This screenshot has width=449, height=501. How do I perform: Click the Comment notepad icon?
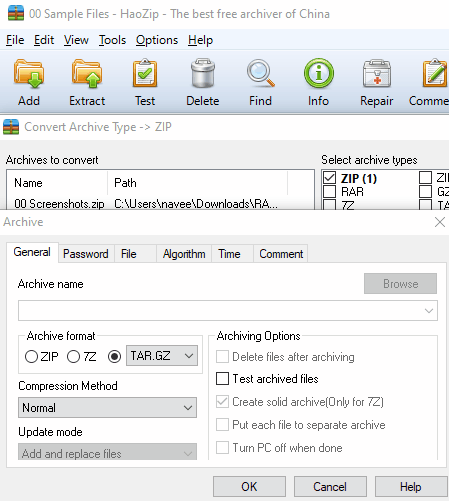click(x=435, y=73)
